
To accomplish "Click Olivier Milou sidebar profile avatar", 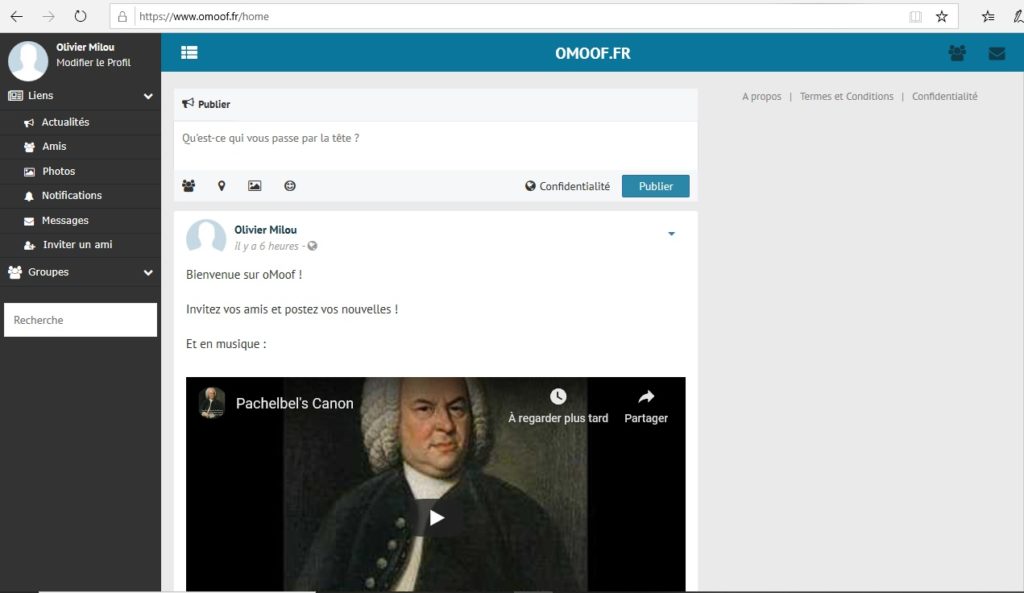I will [28, 61].
